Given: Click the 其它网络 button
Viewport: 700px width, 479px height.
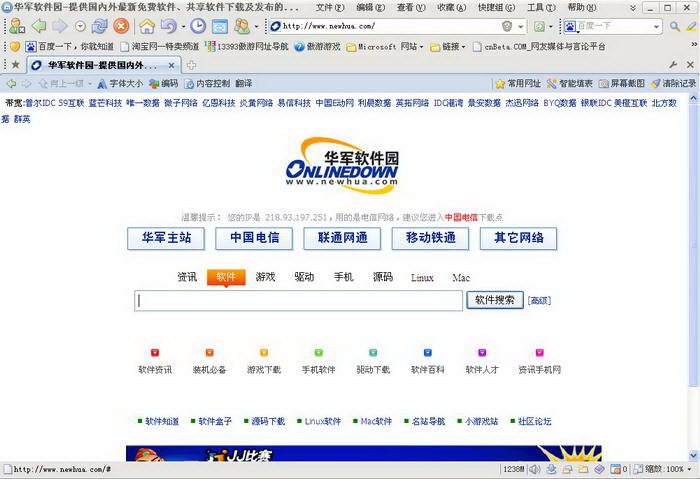Looking at the screenshot, I should (x=519, y=238).
